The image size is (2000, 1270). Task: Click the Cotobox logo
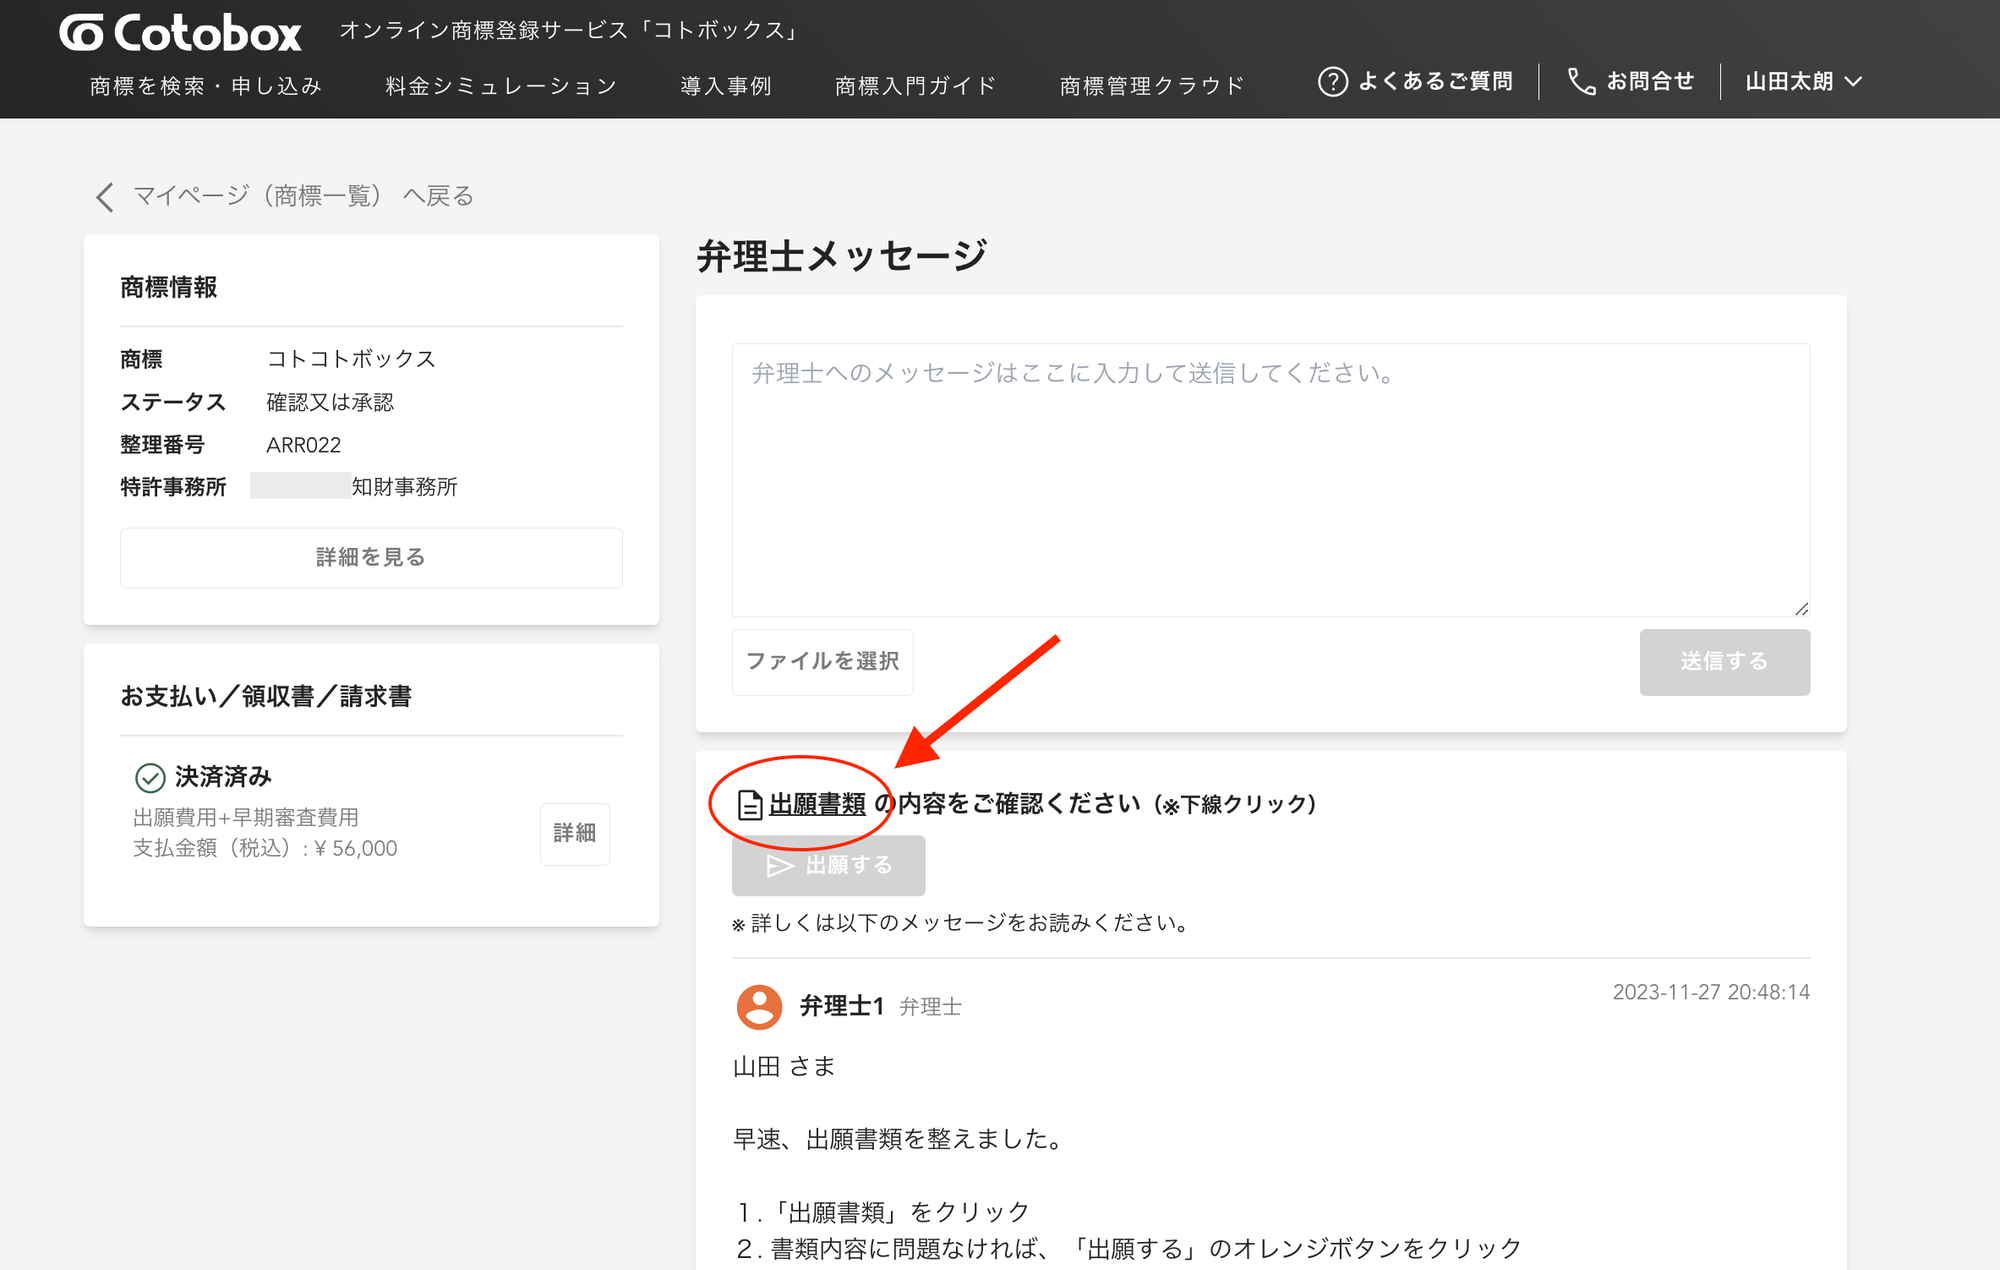(x=180, y=33)
